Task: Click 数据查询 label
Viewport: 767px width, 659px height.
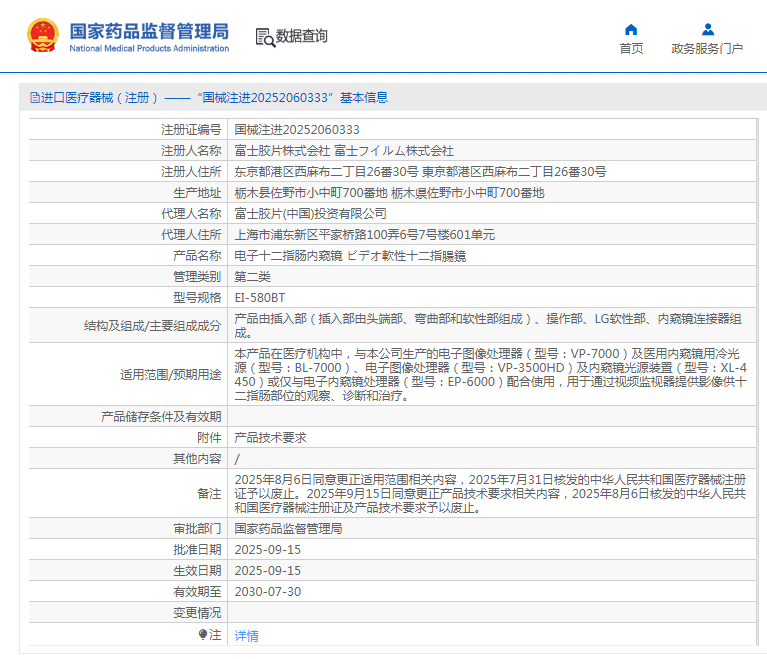Action: coord(302,36)
